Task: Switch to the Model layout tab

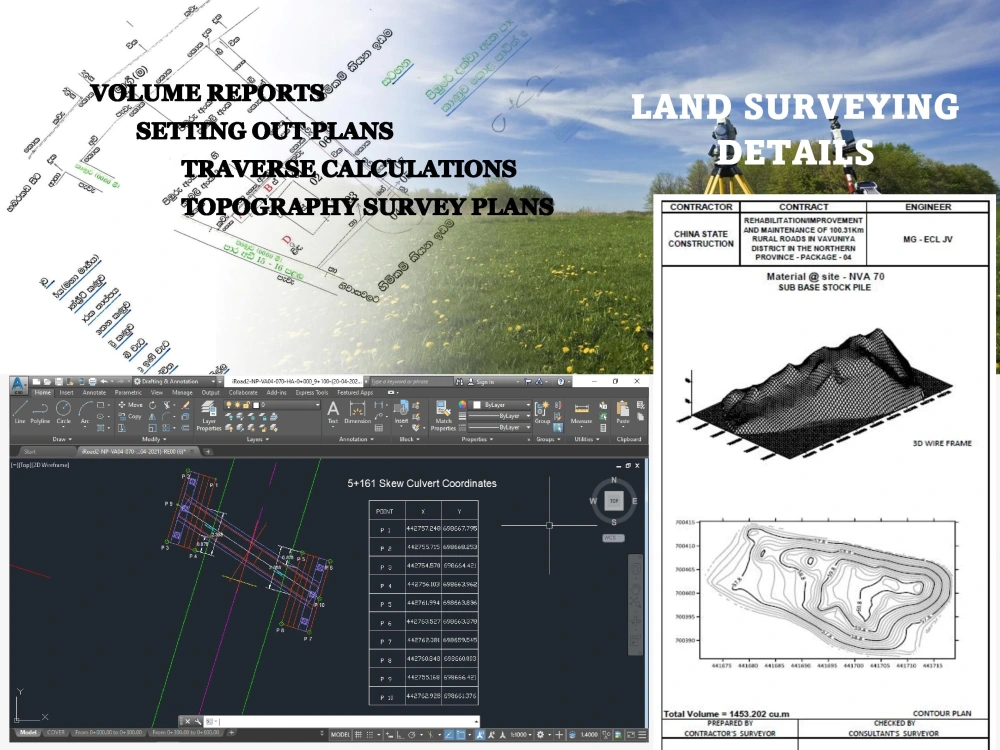Action: pos(28,735)
